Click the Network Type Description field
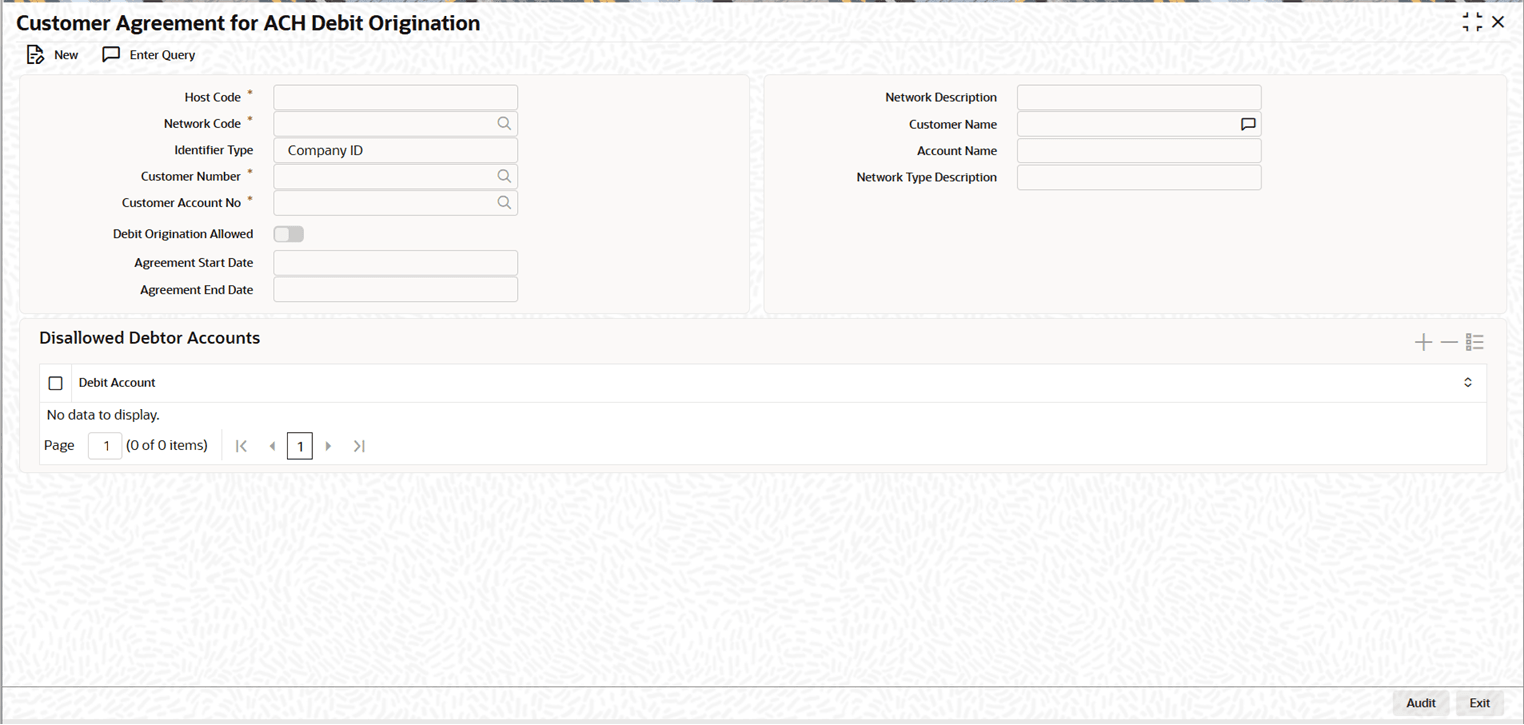1524x725 pixels. (x=1139, y=177)
